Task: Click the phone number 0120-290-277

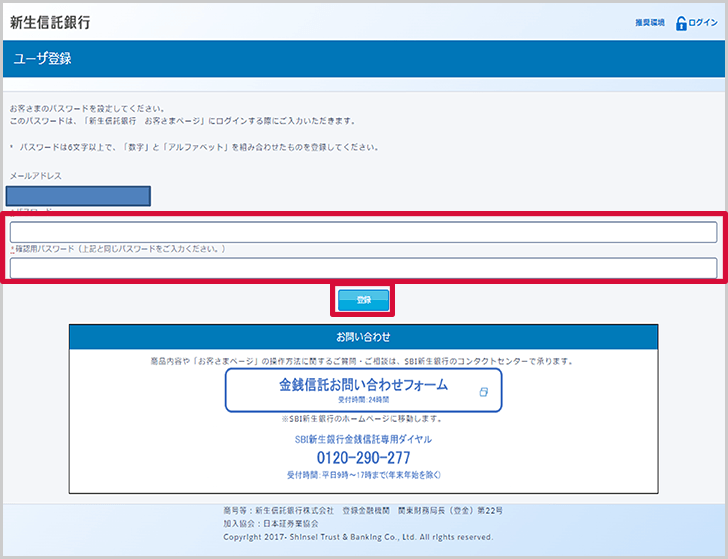Action: point(363,457)
